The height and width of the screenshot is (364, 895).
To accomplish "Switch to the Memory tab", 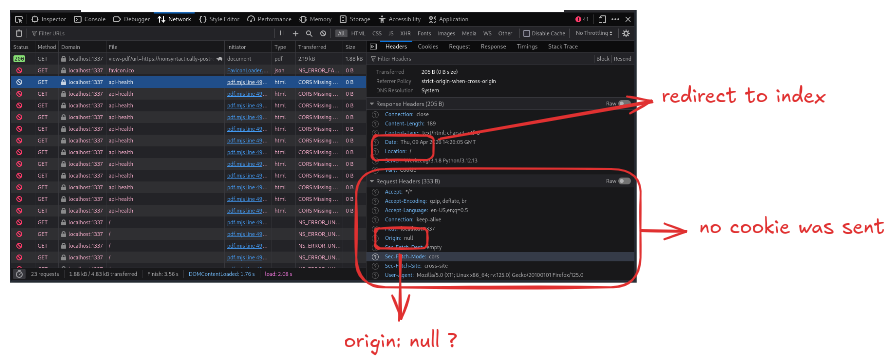I will click(316, 19).
